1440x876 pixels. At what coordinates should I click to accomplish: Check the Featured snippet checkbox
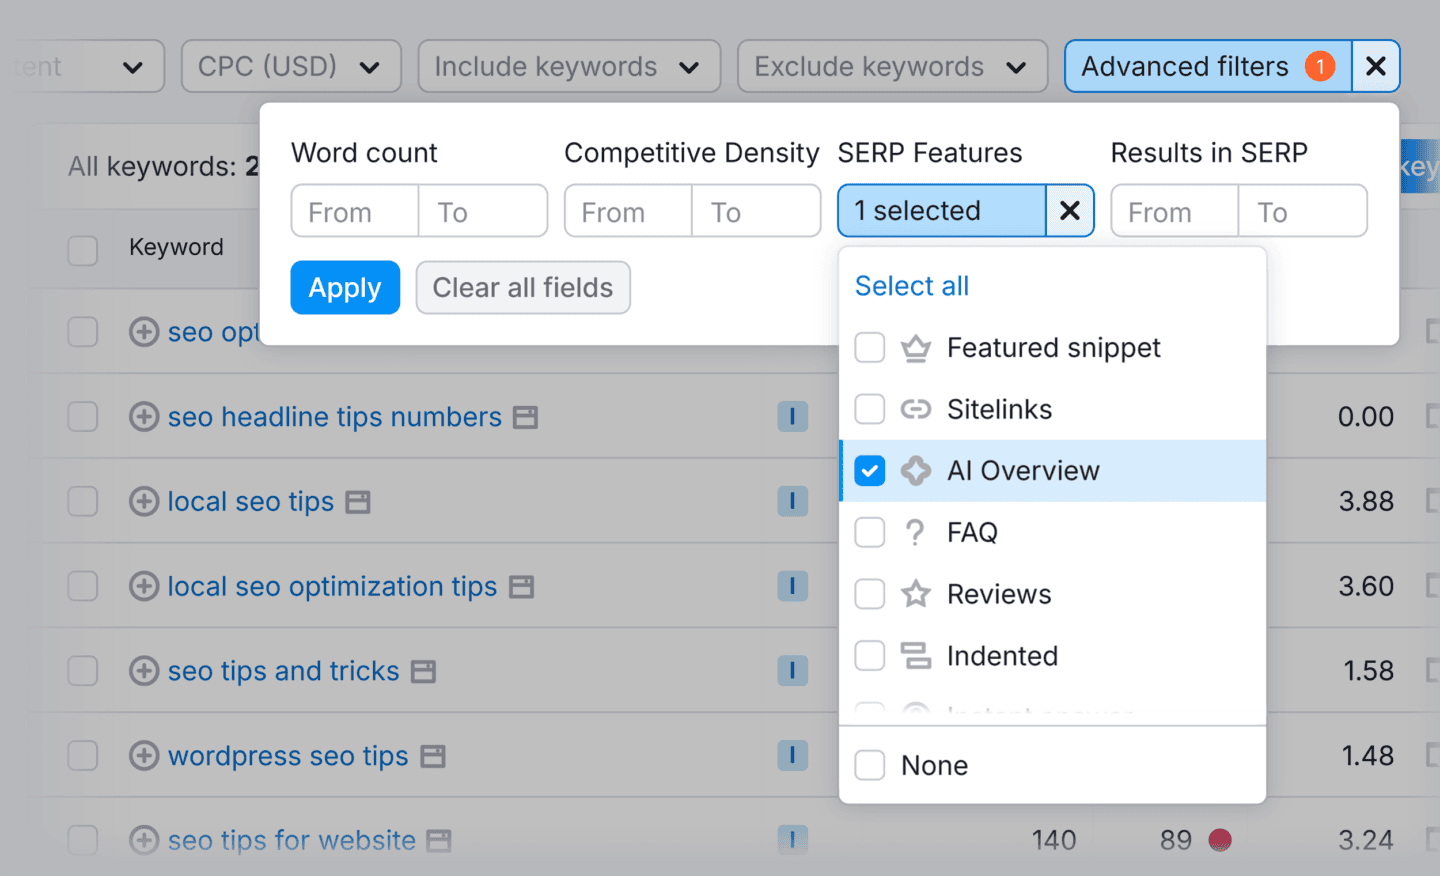pyautogui.click(x=869, y=347)
